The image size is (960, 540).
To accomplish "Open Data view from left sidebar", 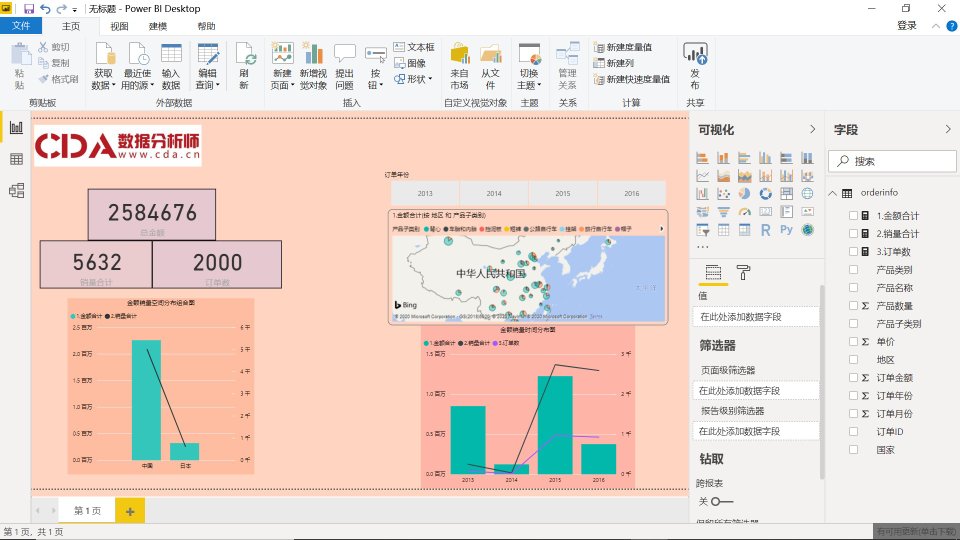I will [x=17, y=159].
